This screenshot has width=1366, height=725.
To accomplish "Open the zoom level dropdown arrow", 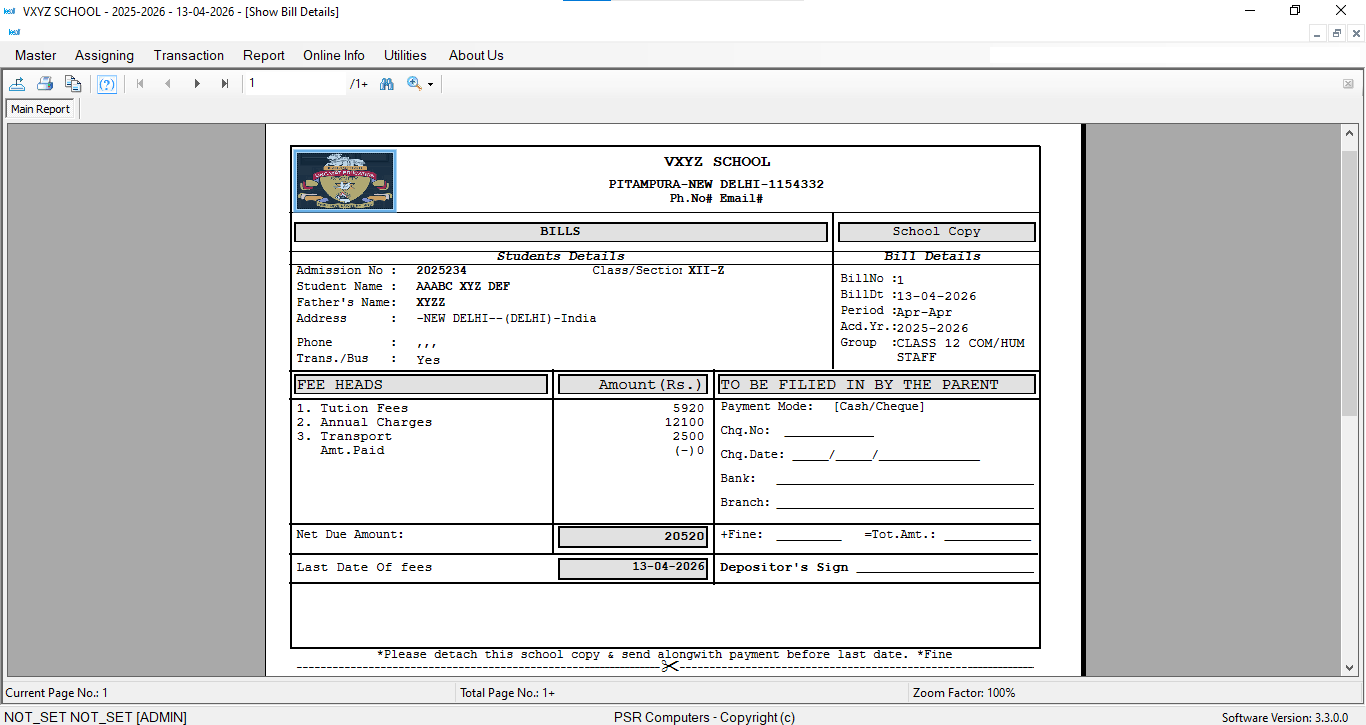I will (x=429, y=84).
